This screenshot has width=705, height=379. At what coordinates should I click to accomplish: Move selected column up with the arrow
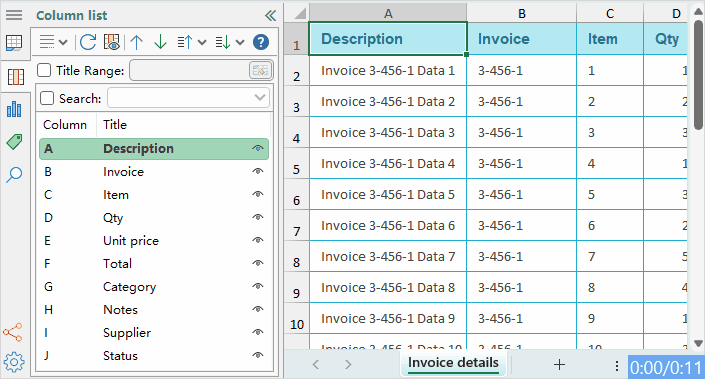click(x=137, y=42)
